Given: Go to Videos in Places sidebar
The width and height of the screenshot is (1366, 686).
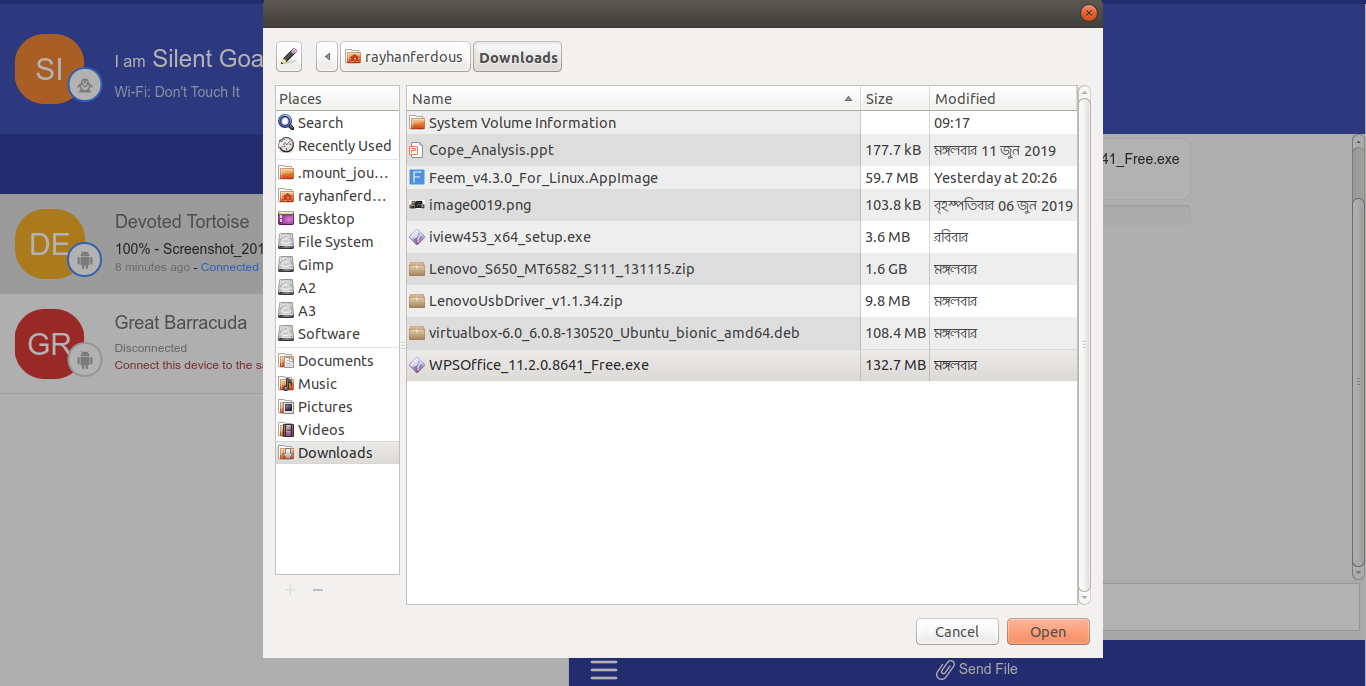Looking at the screenshot, I should coord(337,430).
